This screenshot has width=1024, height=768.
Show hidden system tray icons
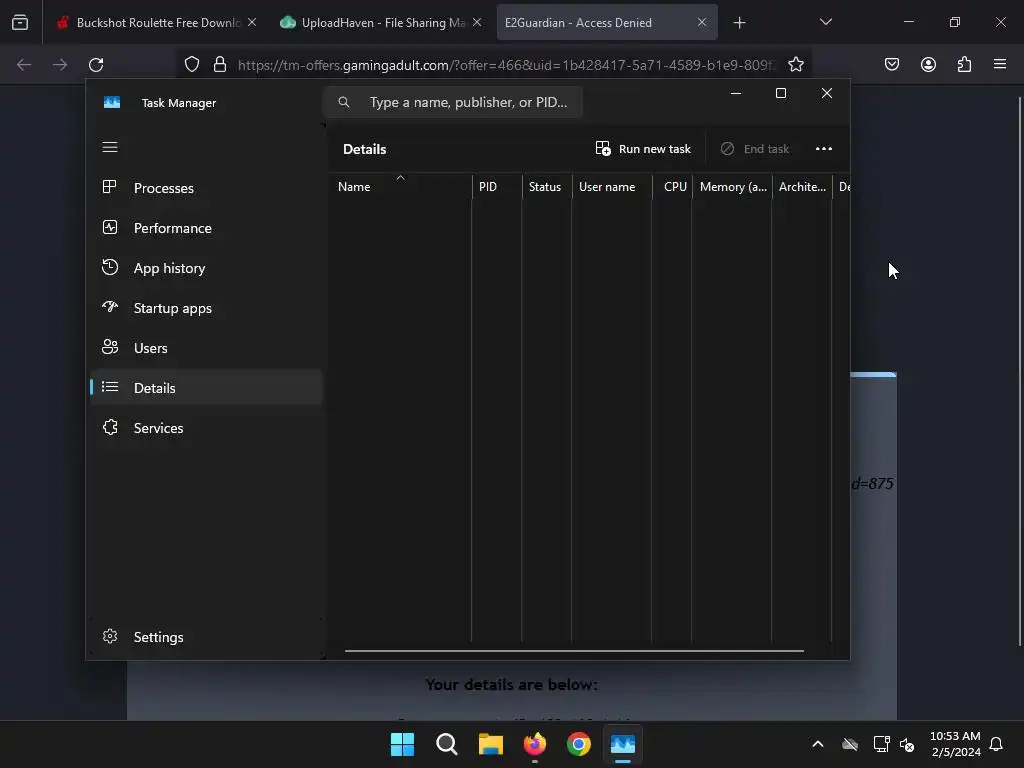818,744
